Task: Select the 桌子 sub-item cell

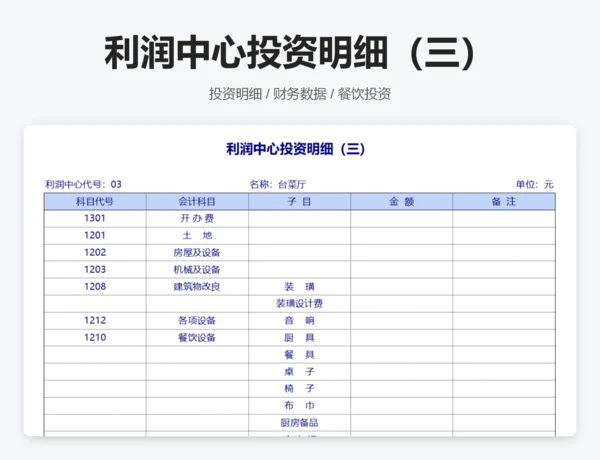Action: click(x=299, y=372)
